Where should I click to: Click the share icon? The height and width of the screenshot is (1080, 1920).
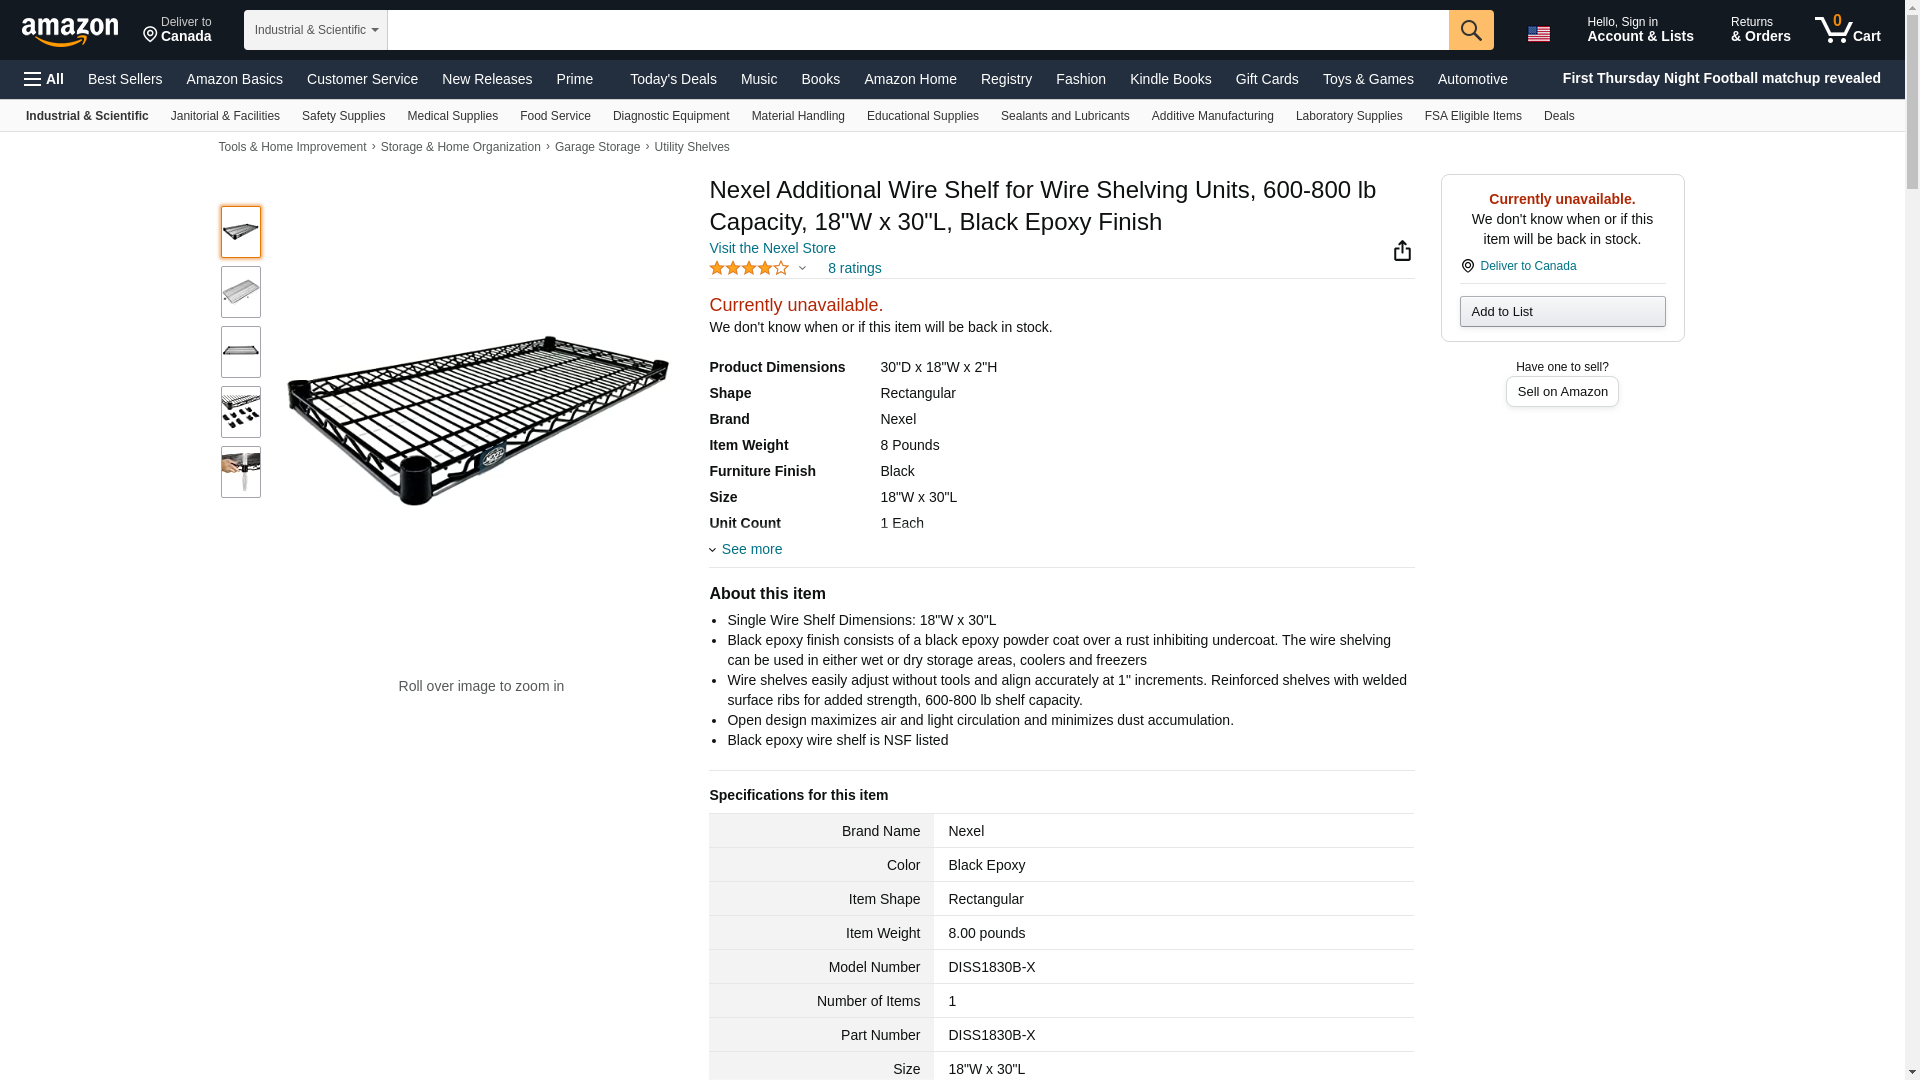(x=1402, y=251)
